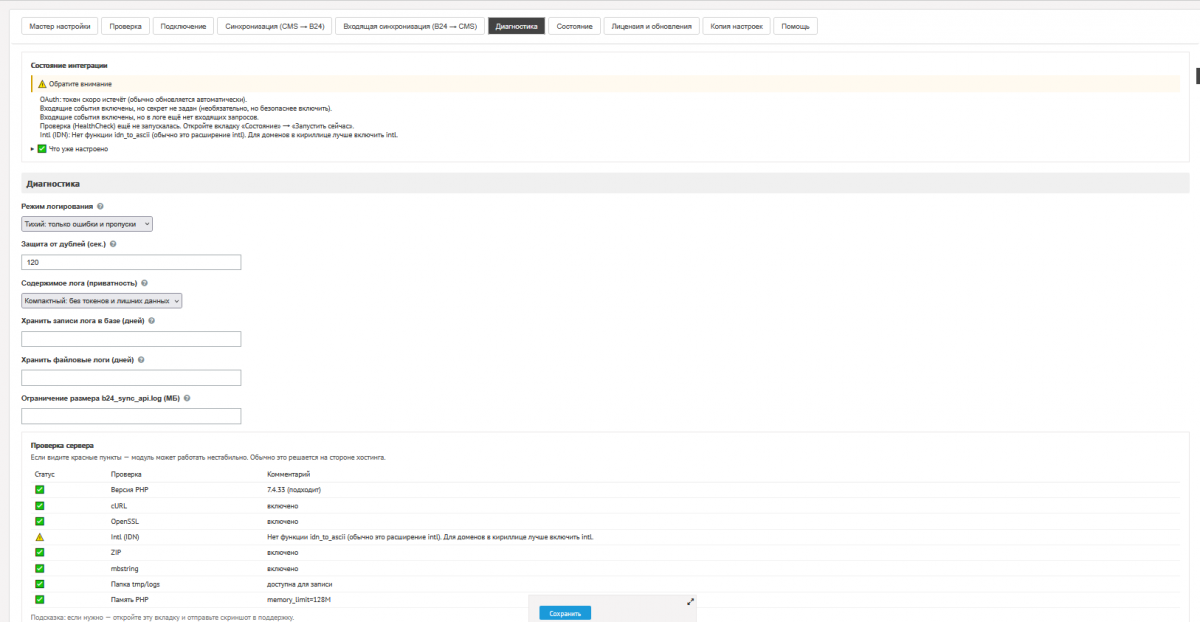
Task: Open the Лицензия и обновления tab
Action: click(x=650, y=26)
